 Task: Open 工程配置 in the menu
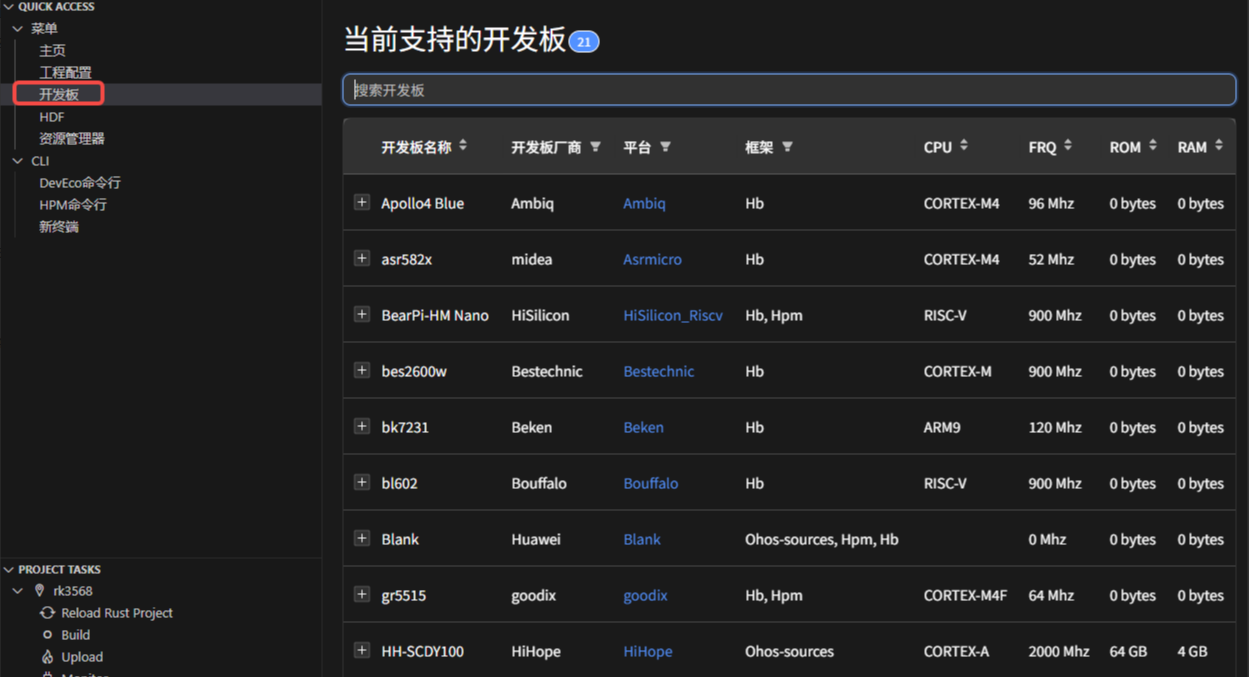click(65, 72)
